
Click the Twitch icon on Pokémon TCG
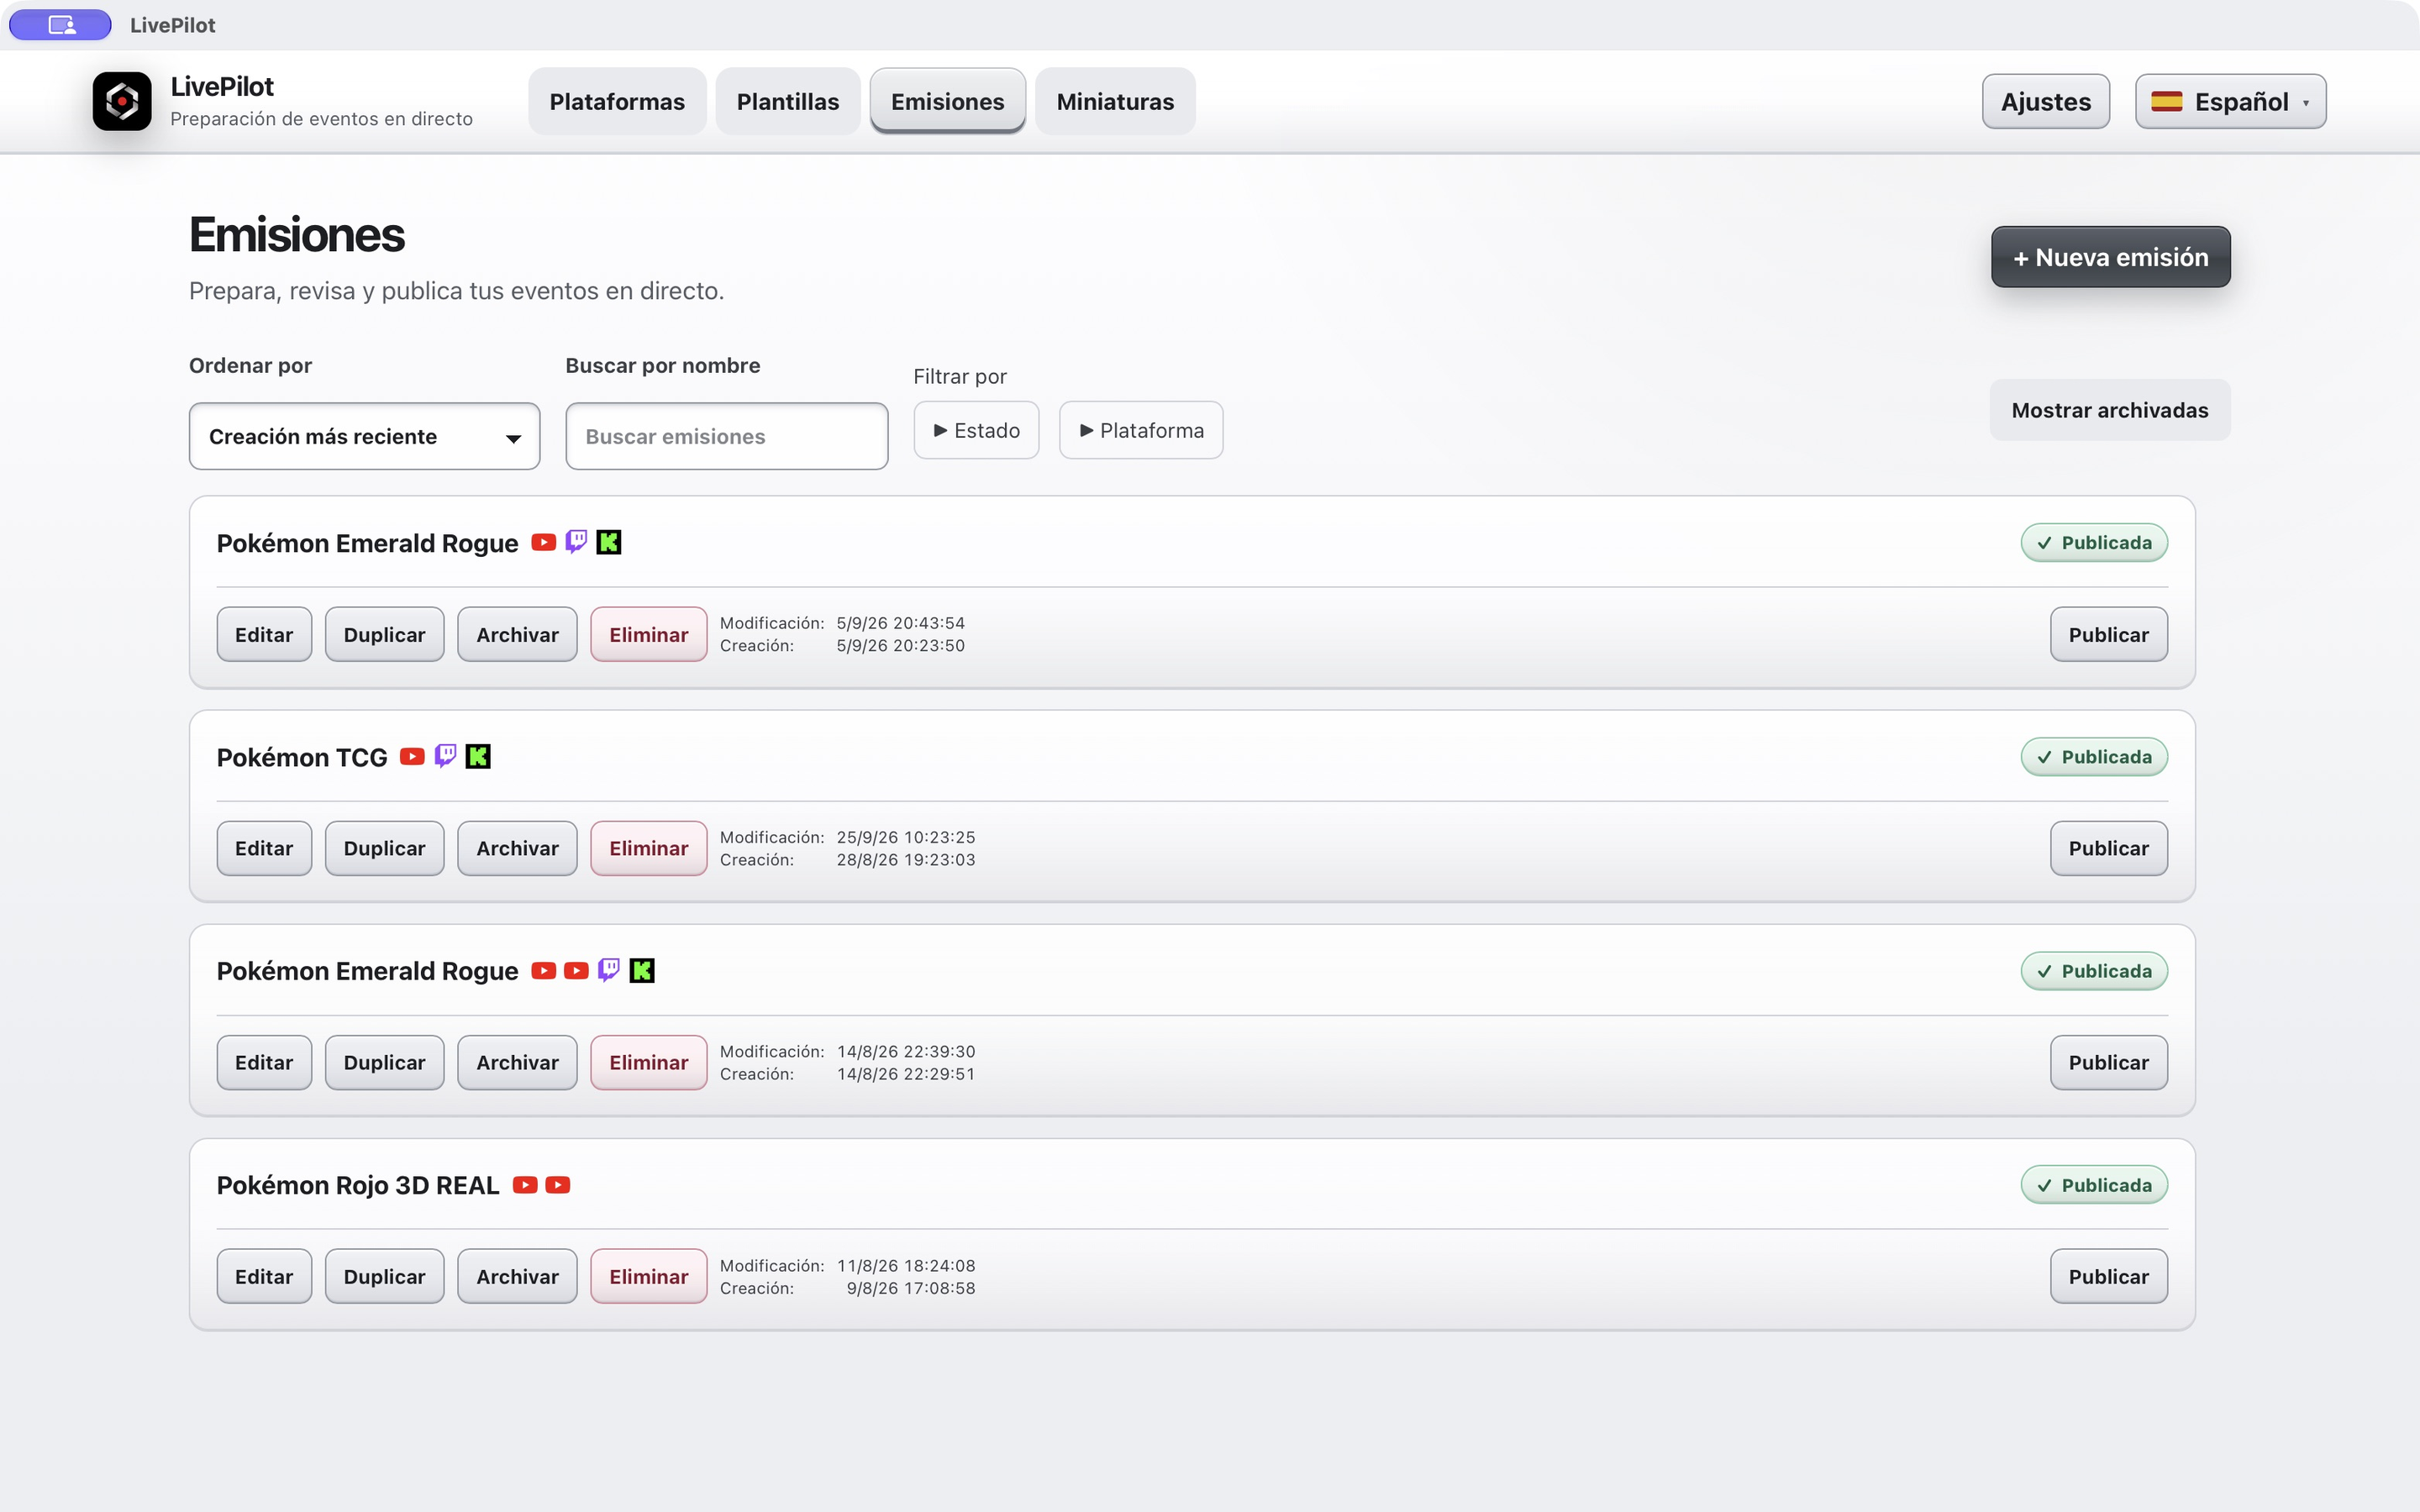pyautogui.click(x=445, y=756)
